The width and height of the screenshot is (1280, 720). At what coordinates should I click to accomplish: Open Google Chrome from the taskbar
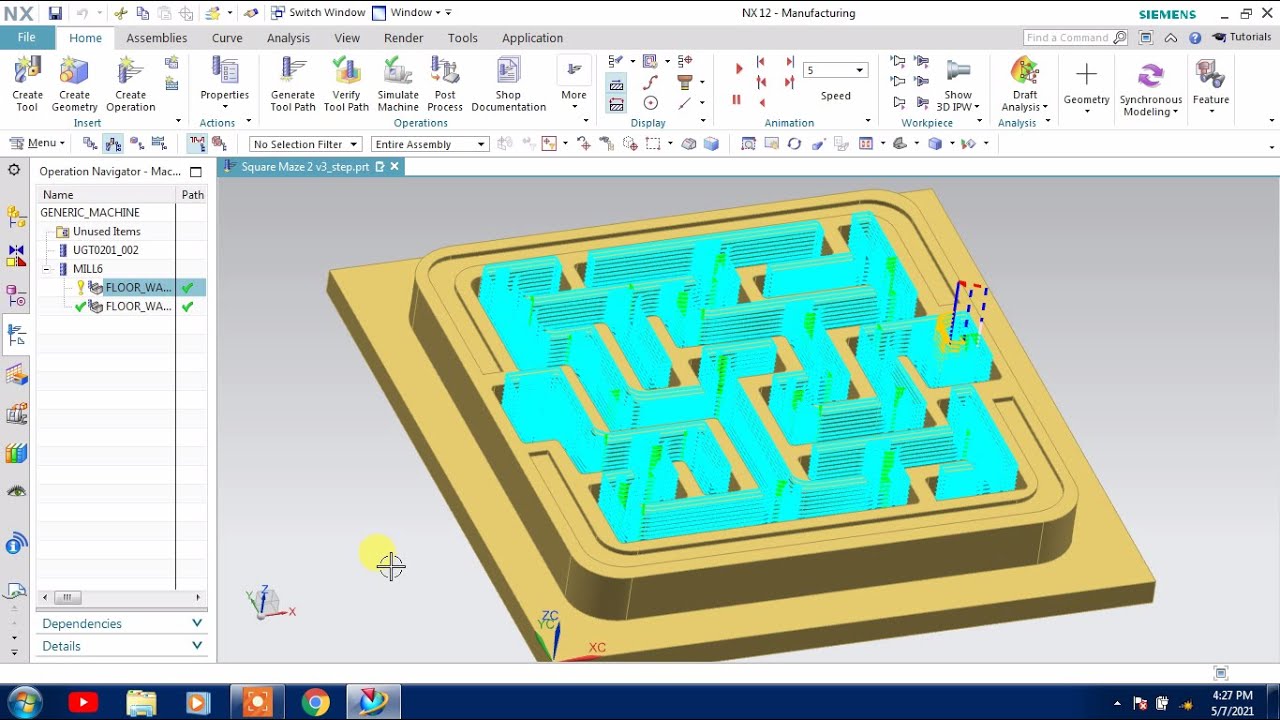click(x=315, y=703)
